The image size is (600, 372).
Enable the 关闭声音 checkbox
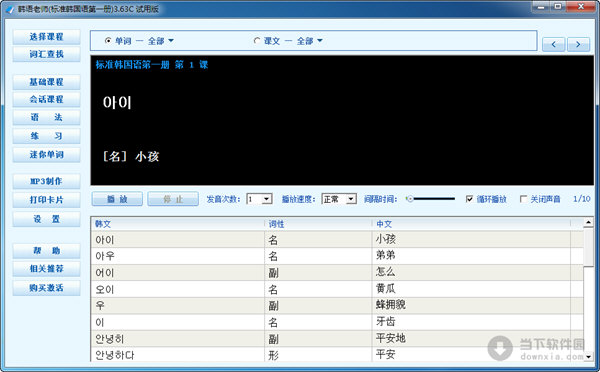coord(523,199)
